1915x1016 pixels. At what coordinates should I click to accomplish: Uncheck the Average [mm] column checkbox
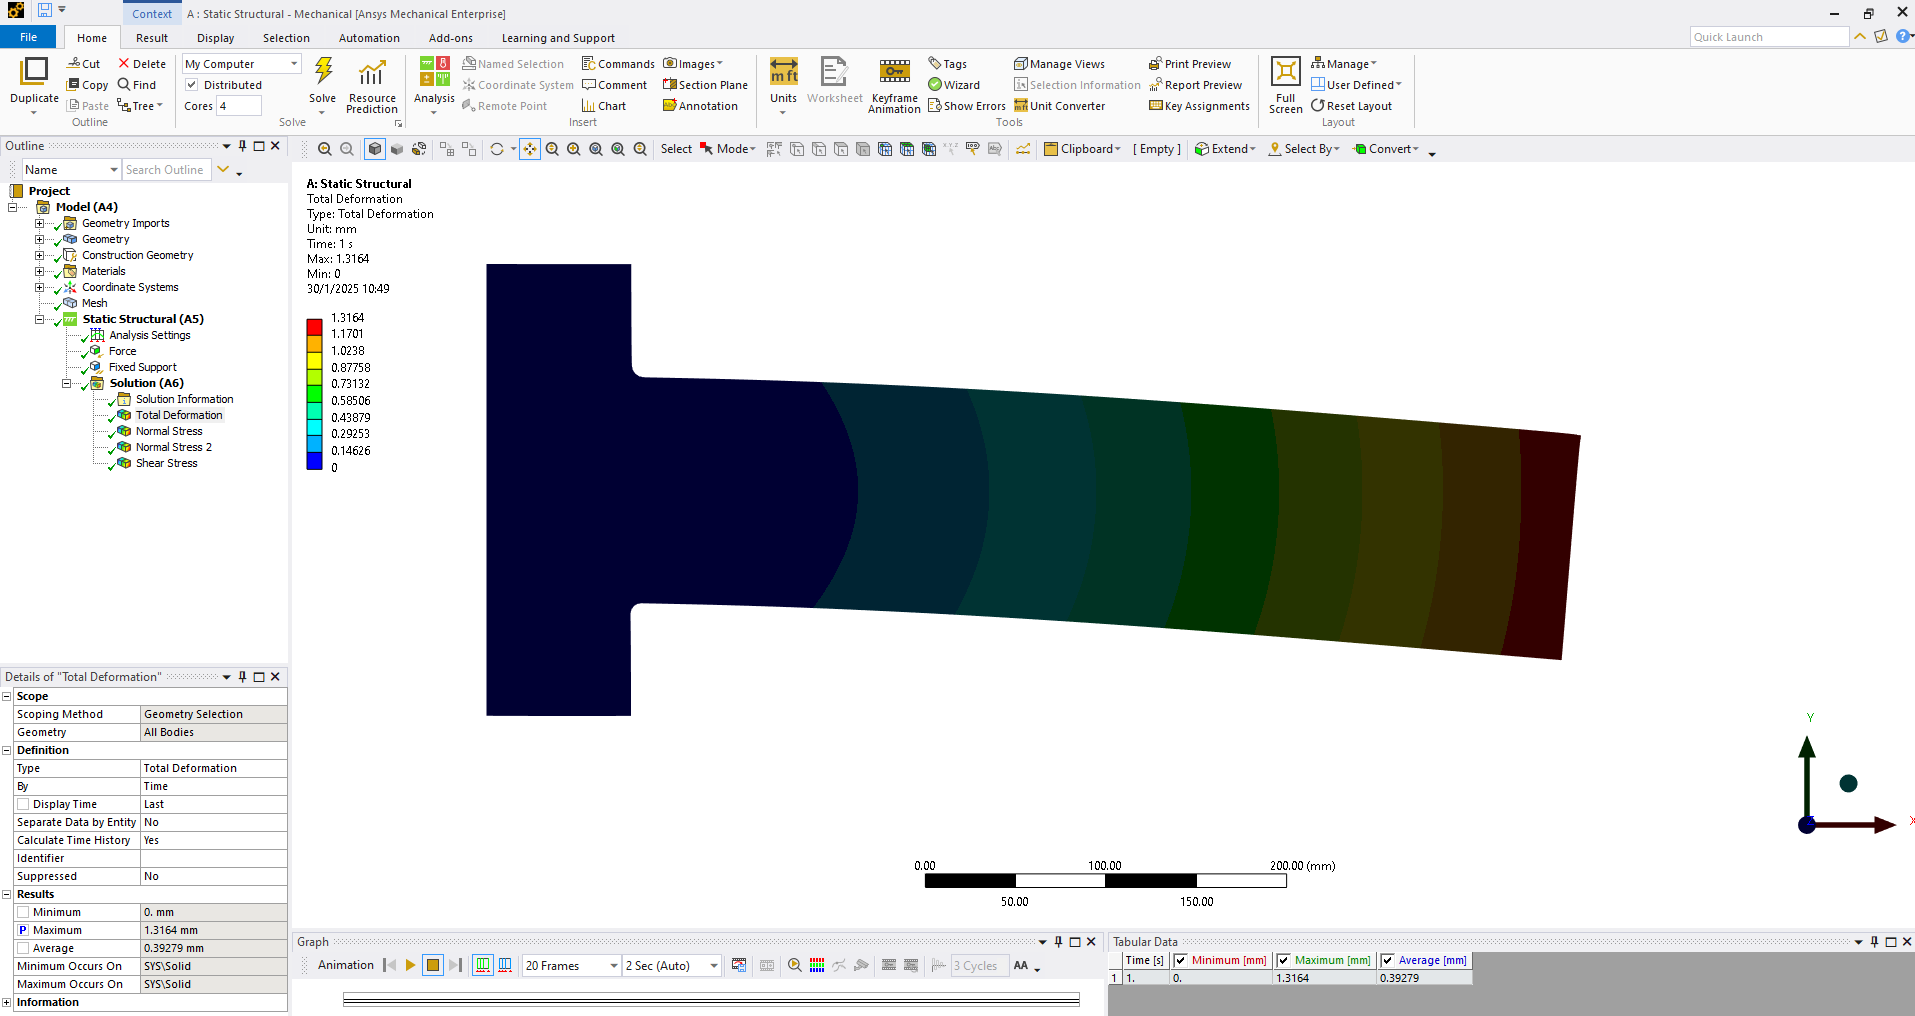[x=1387, y=960]
